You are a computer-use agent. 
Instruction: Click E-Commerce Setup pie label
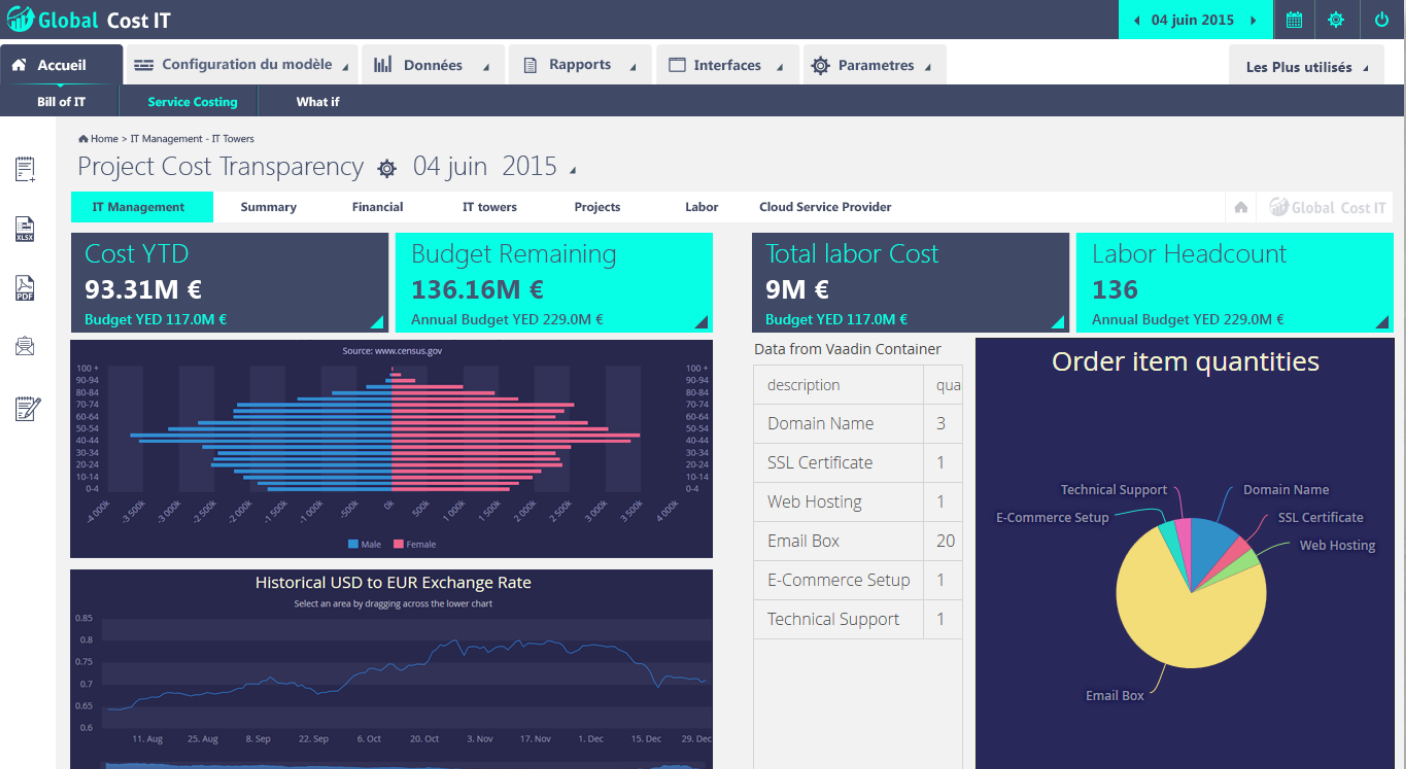tap(1052, 518)
